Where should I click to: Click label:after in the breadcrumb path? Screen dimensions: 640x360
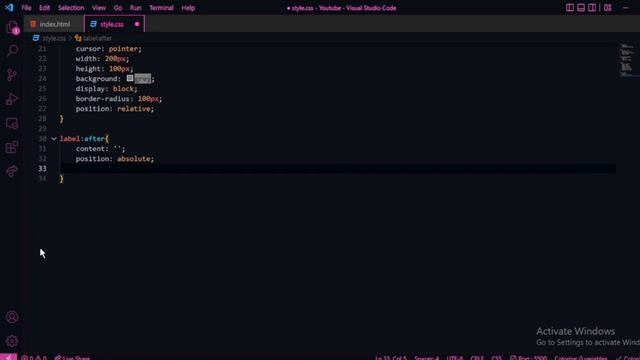97,38
